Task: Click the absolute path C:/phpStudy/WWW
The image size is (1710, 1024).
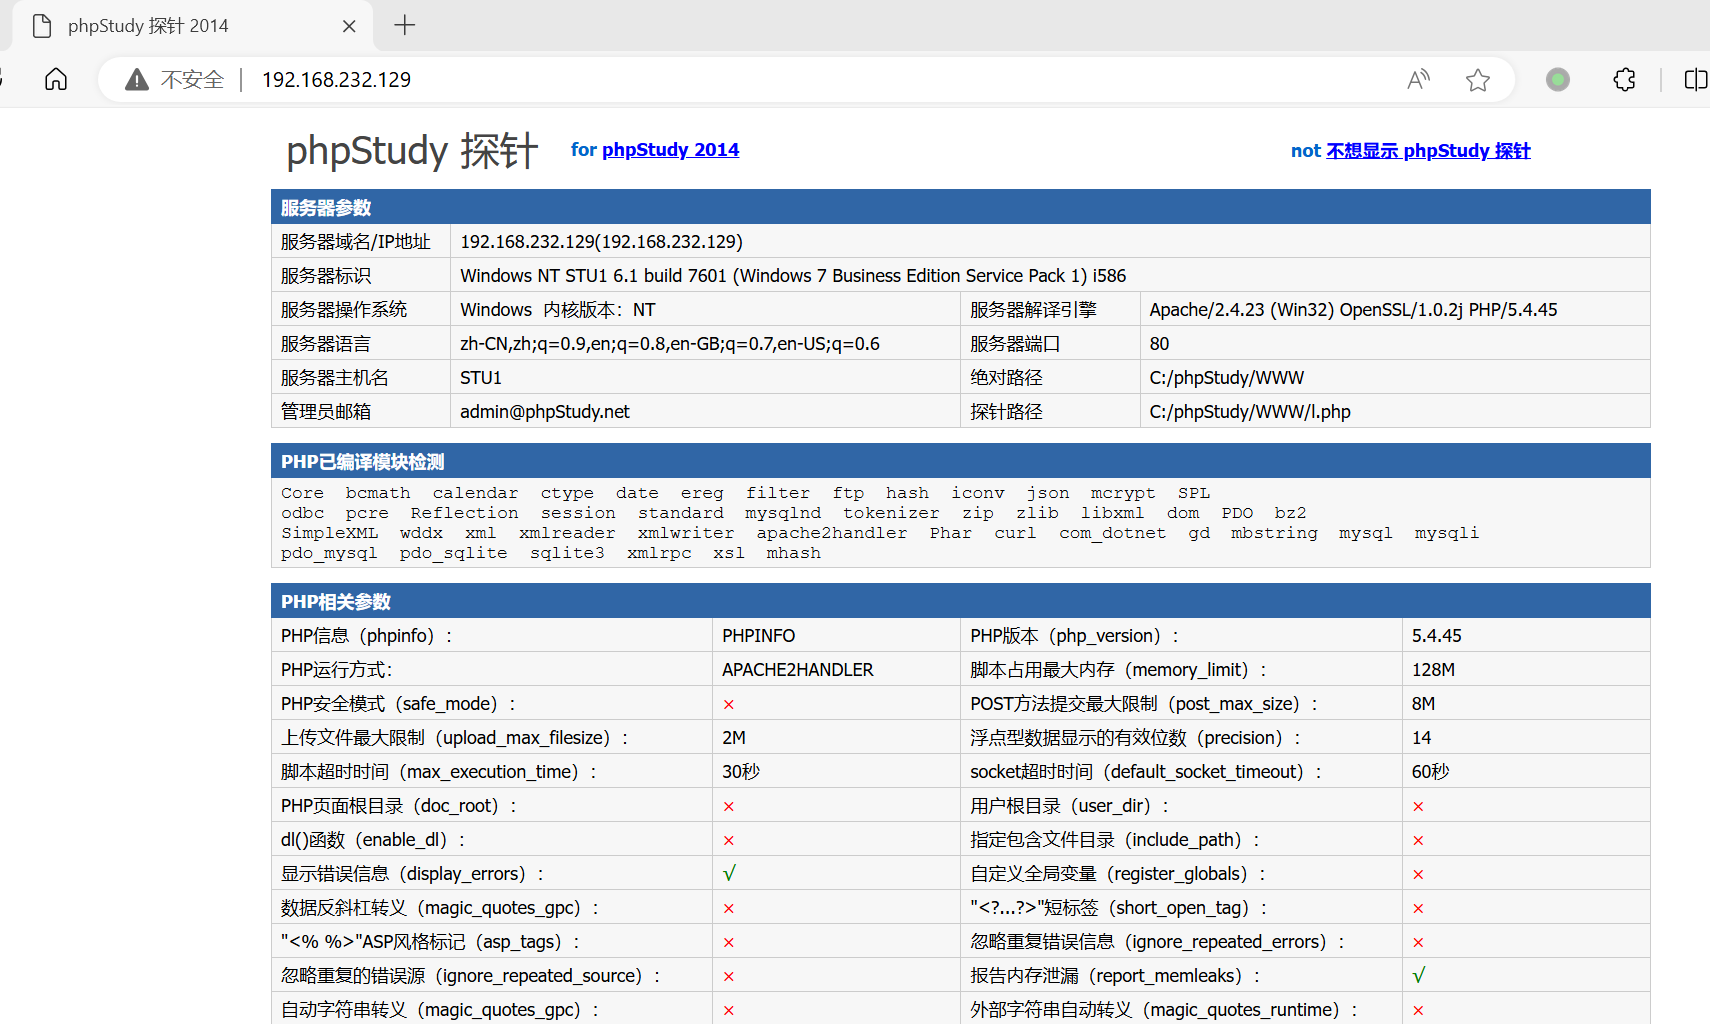Action: [x=1227, y=378]
